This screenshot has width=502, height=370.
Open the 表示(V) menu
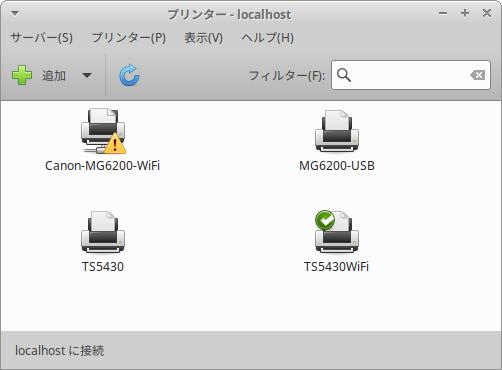(203, 38)
